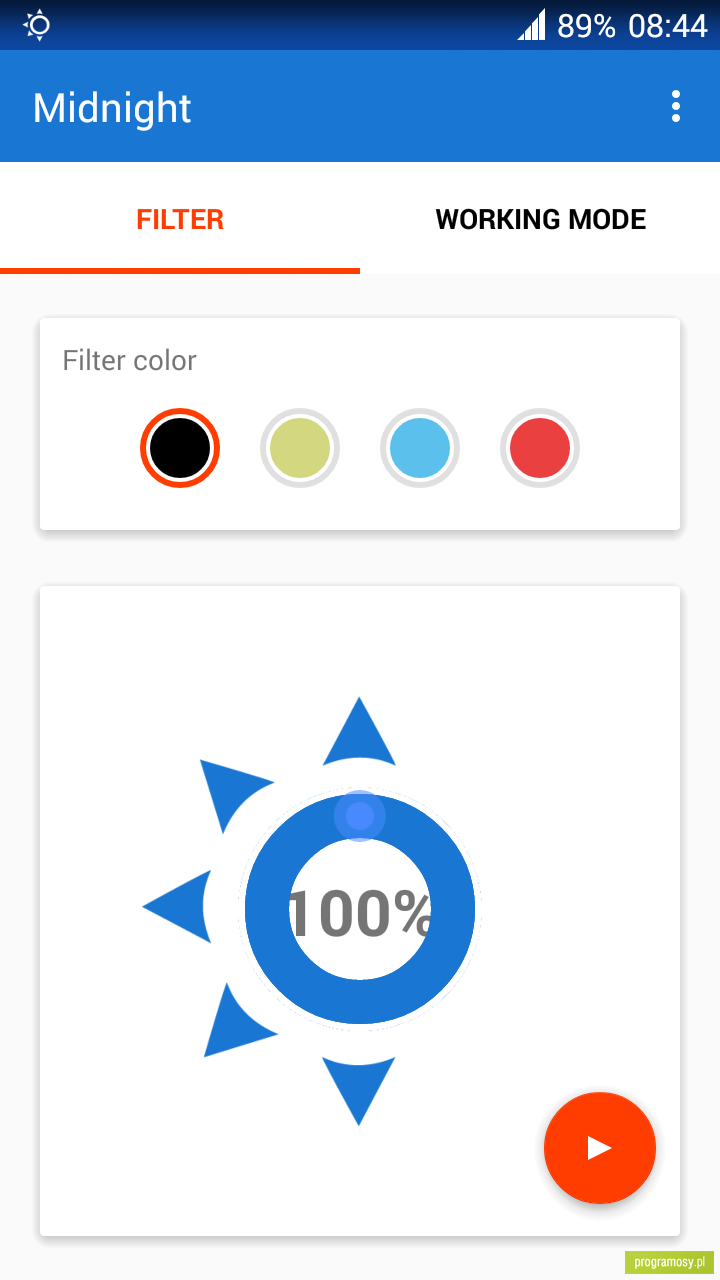Viewport: 720px width, 1280px height.
Task: Tap the brightness icon in status bar
Action: coord(37,25)
